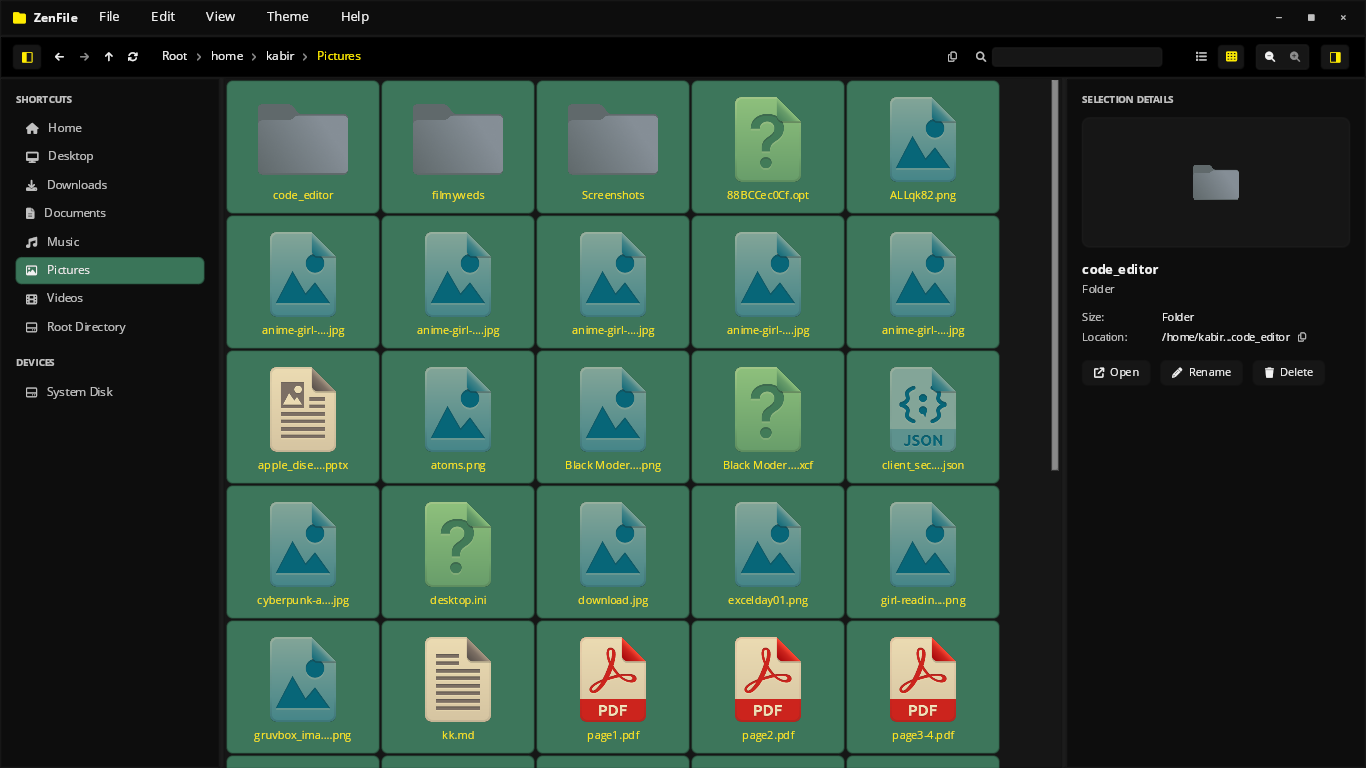Image resolution: width=1366 pixels, height=768 pixels.
Task: Click Delete button in selection details
Action: pyautogui.click(x=1288, y=373)
